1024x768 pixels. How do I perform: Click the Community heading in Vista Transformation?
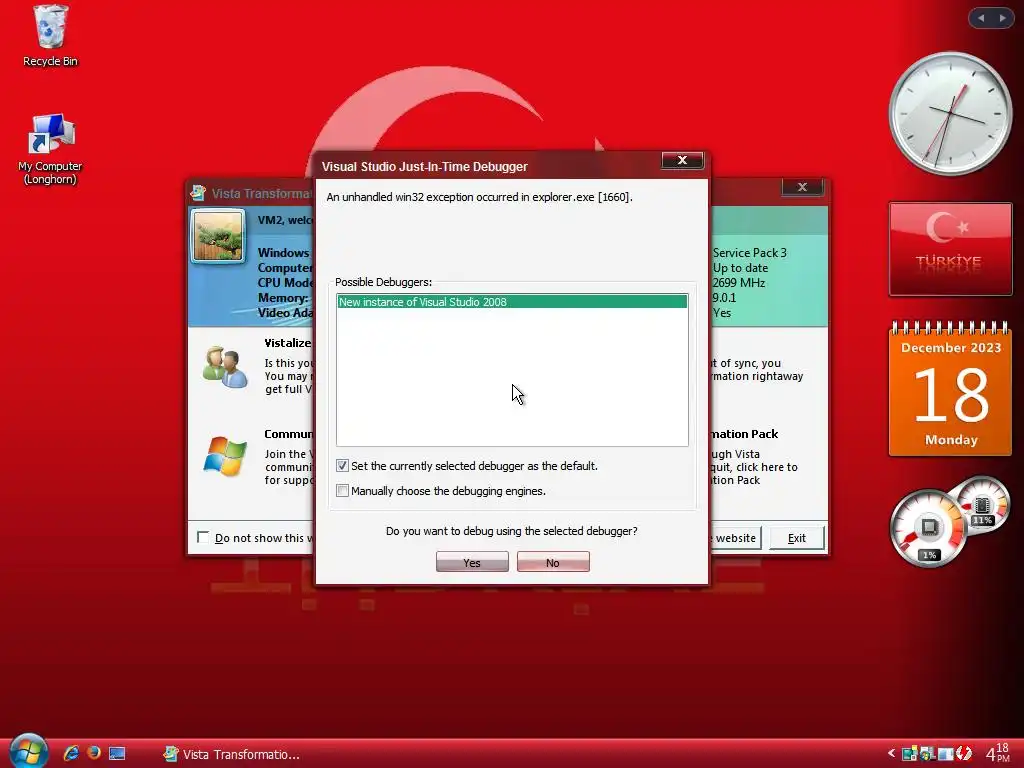[289, 434]
